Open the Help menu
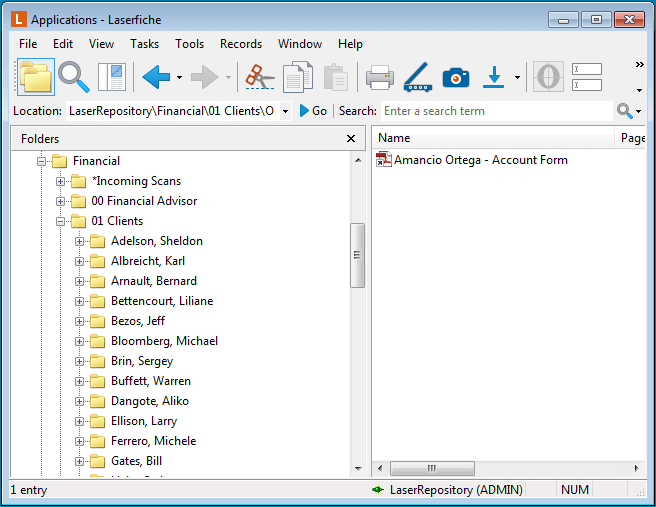The height and width of the screenshot is (507, 656). (350, 44)
